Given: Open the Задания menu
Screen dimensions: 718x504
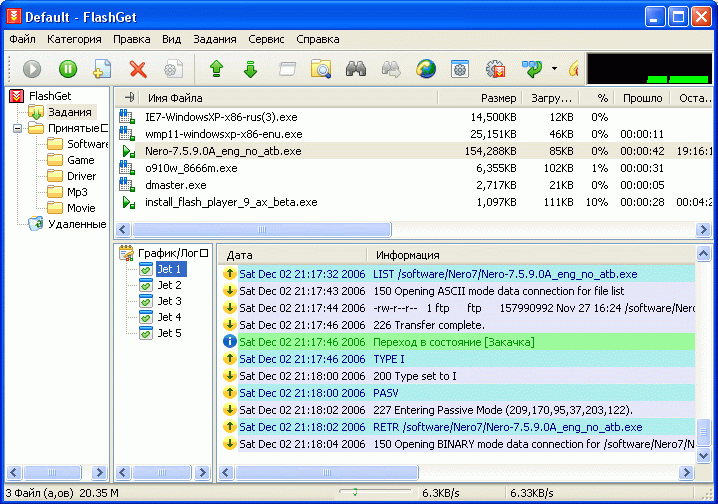Looking at the screenshot, I should point(215,39).
